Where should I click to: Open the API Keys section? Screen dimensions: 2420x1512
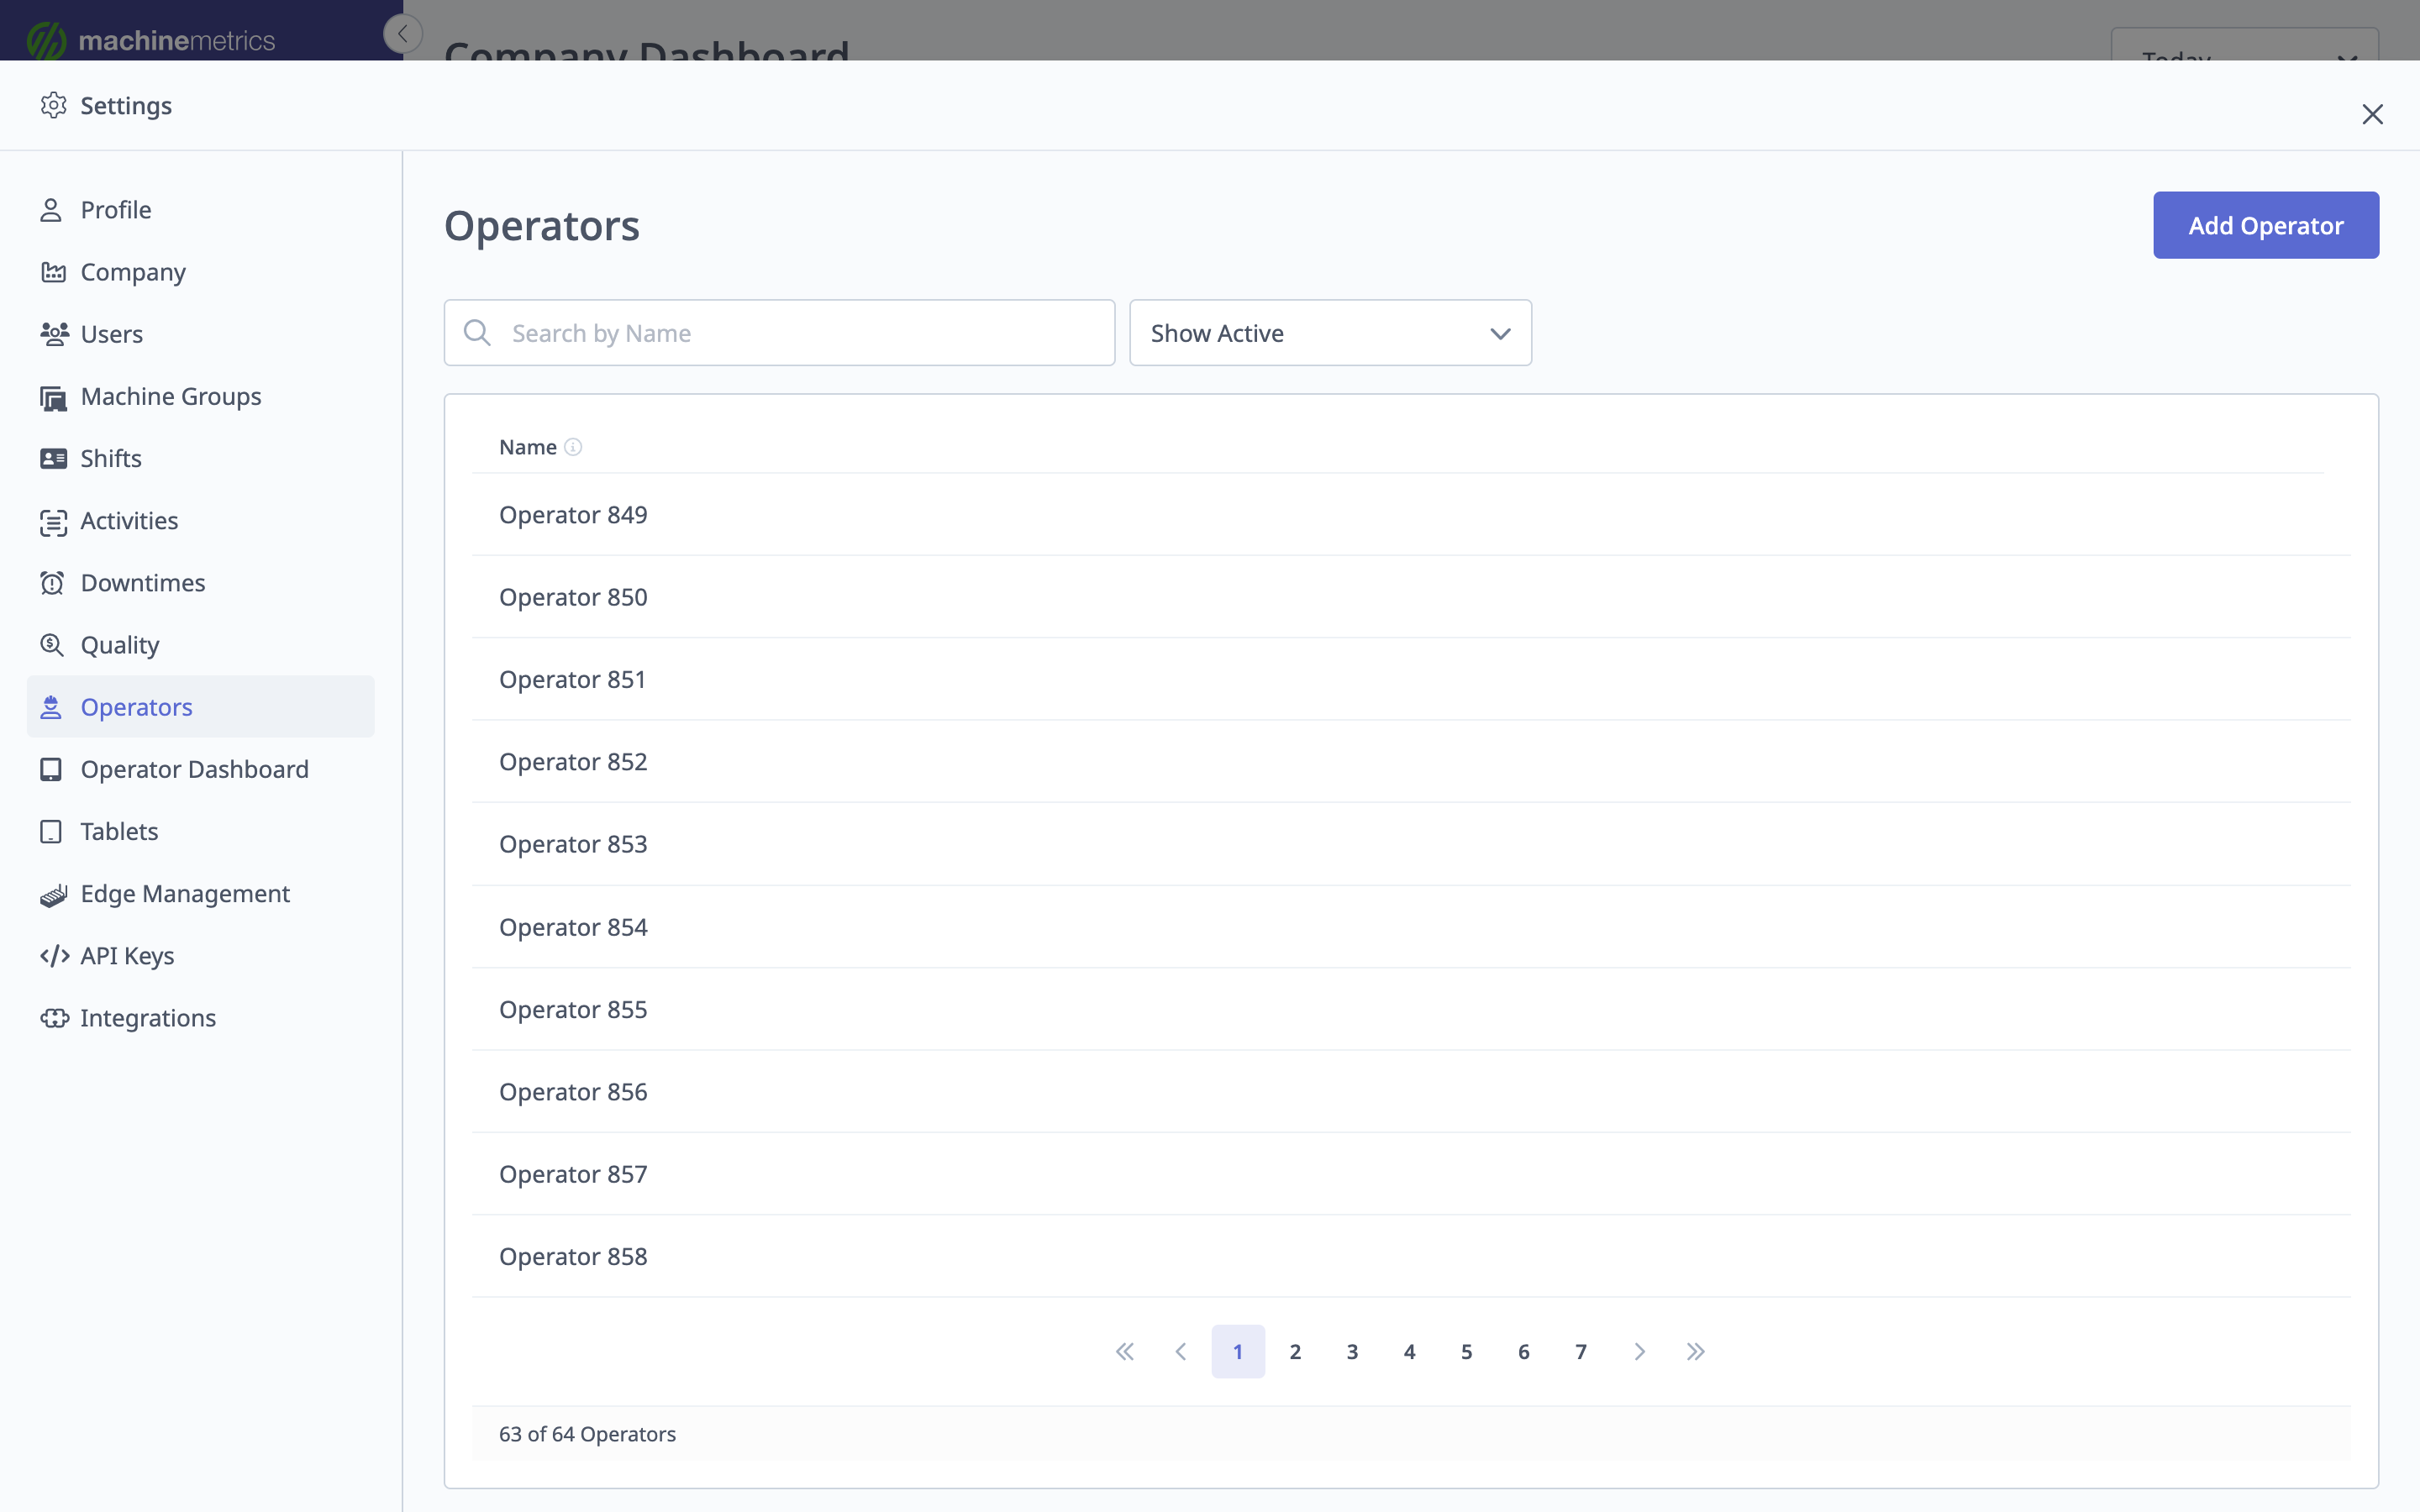(200, 956)
